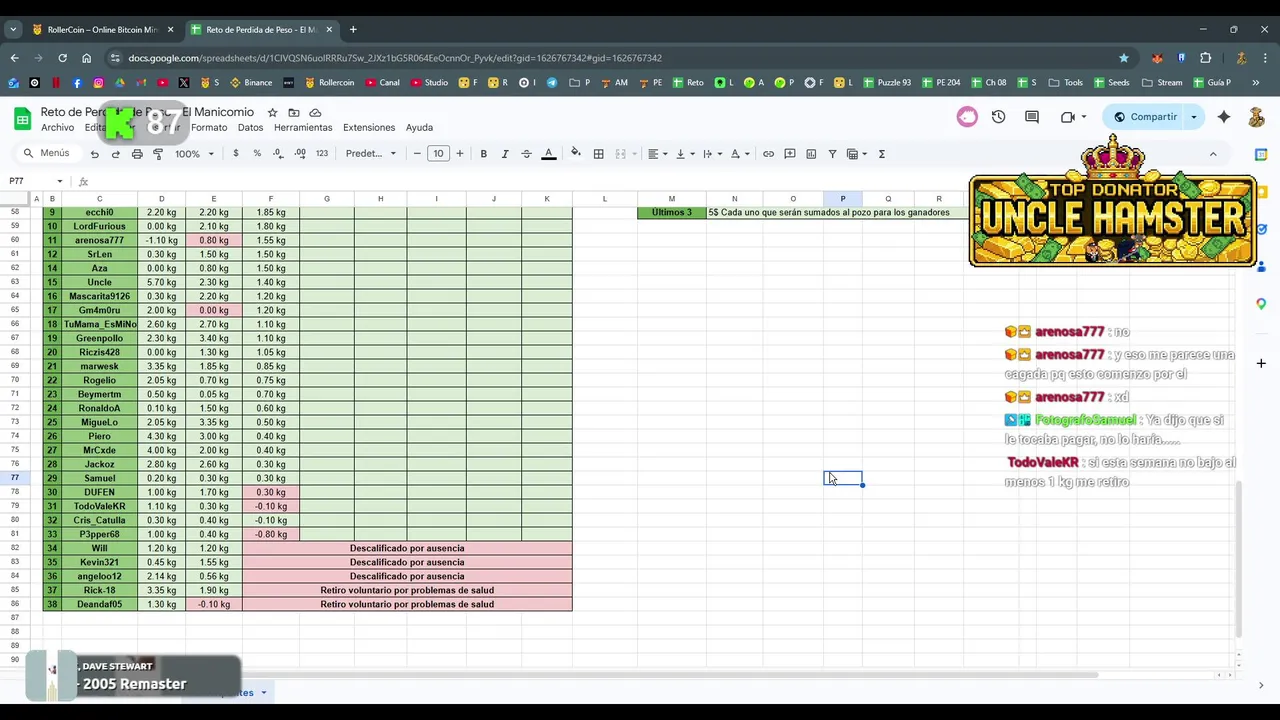Select cell containing TodoValeKR

click(100, 506)
